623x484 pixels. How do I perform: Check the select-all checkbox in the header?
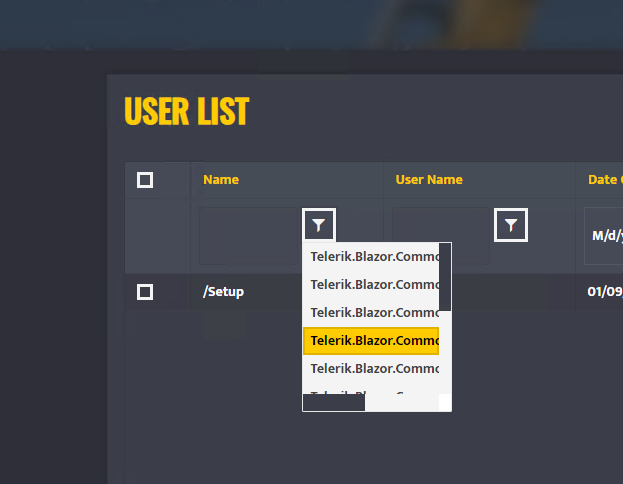(x=145, y=180)
